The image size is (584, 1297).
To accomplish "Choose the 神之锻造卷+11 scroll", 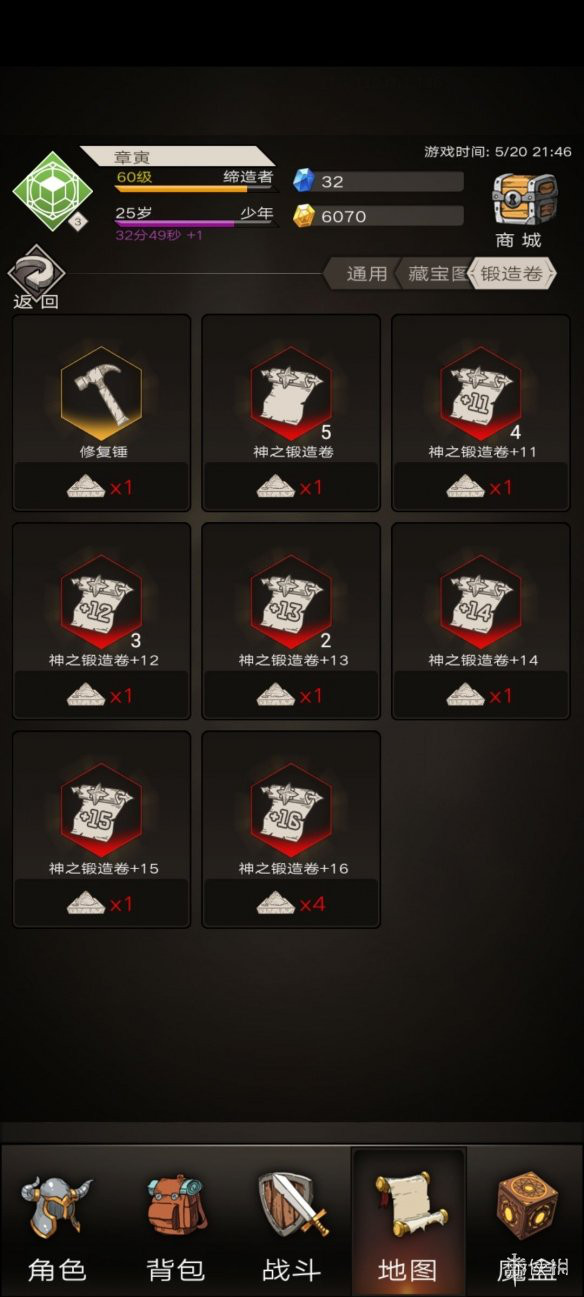I will pos(481,393).
